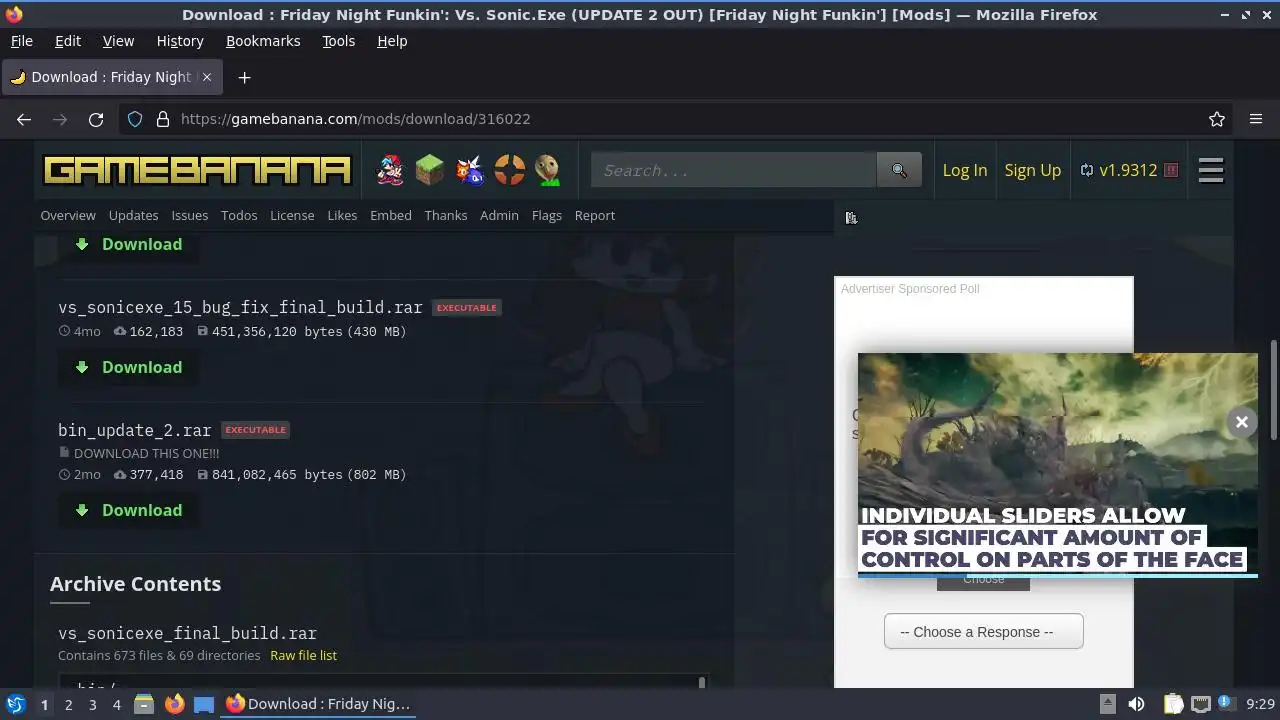This screenshot has height=720, width=1280.
Task: Open the volume control in tray
Action: tap(1136, 704)
